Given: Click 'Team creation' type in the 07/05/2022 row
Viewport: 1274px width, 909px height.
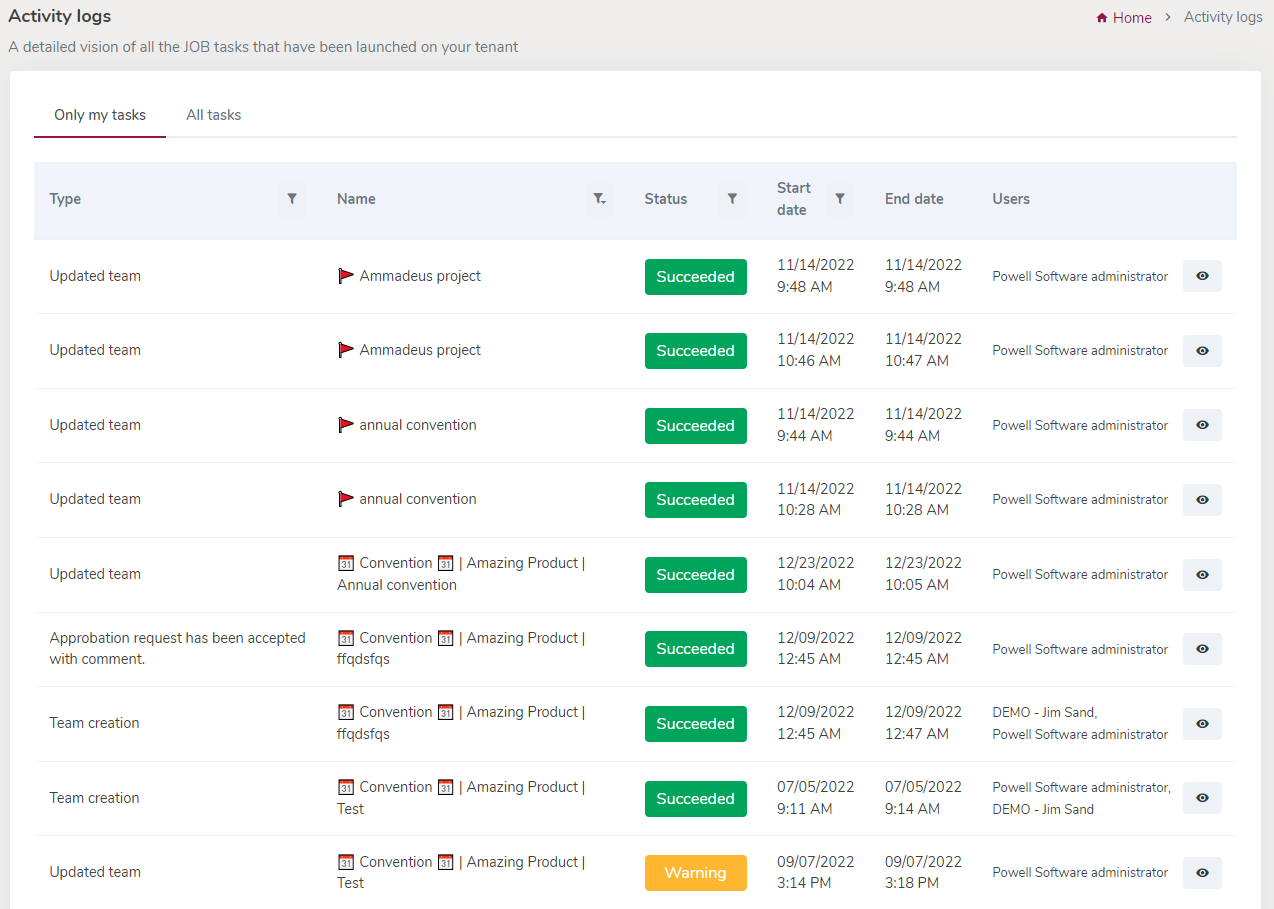Looking at the screenshot, I should point(95,798).
